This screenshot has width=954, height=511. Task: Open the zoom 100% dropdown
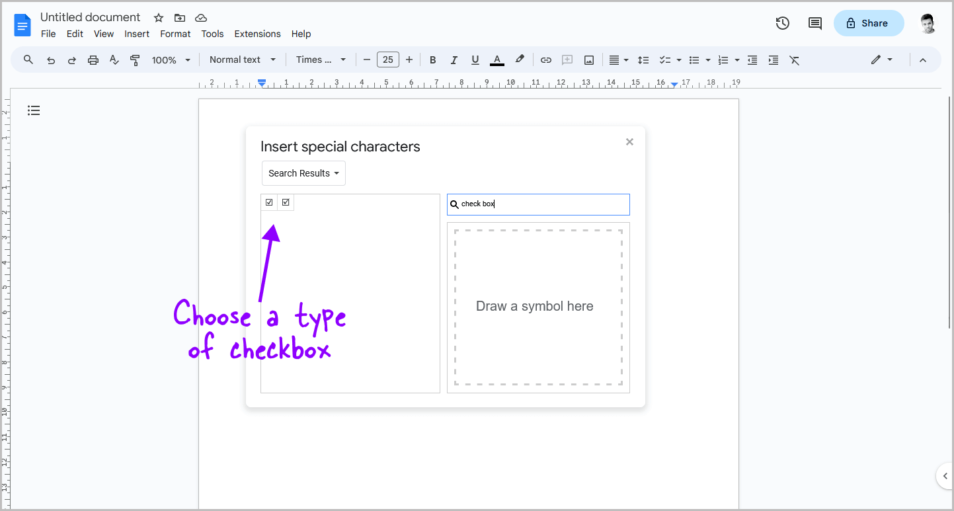pos(171,60)
